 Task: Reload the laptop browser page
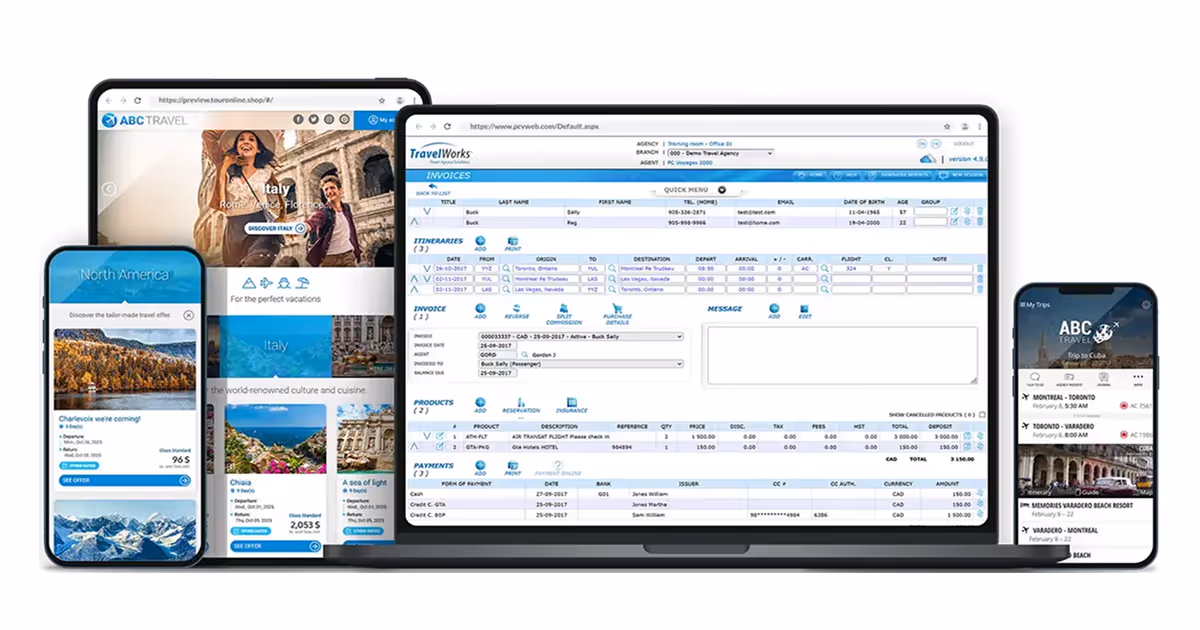pos(447,127)
